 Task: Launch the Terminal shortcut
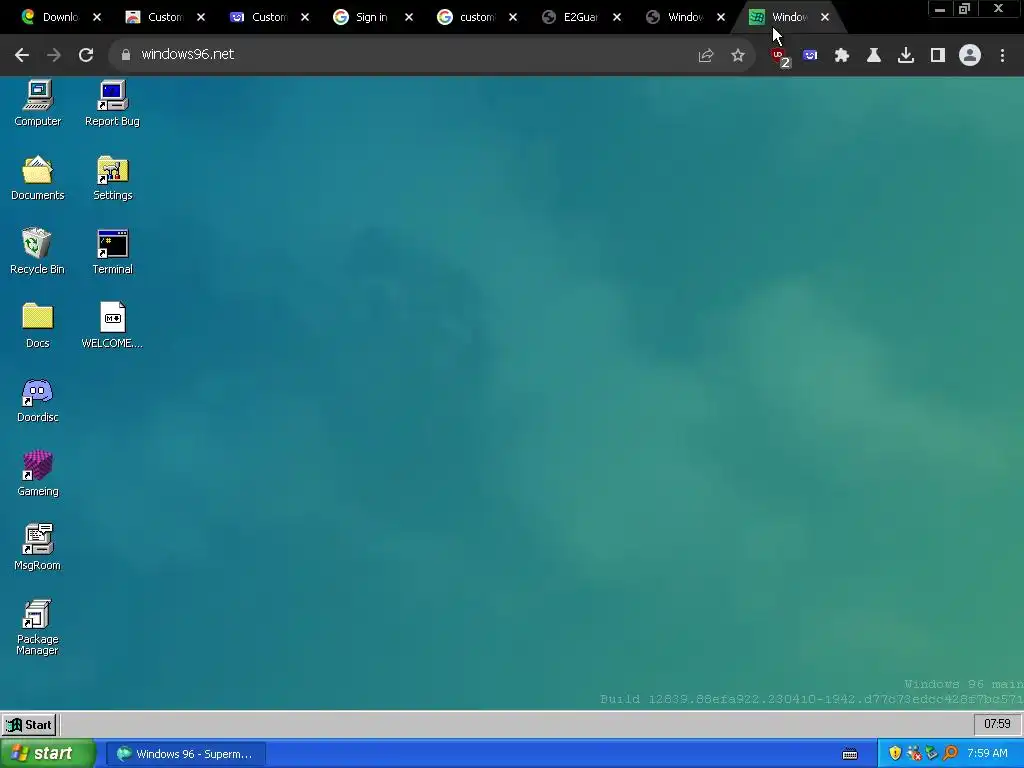(x=112, y=251)
